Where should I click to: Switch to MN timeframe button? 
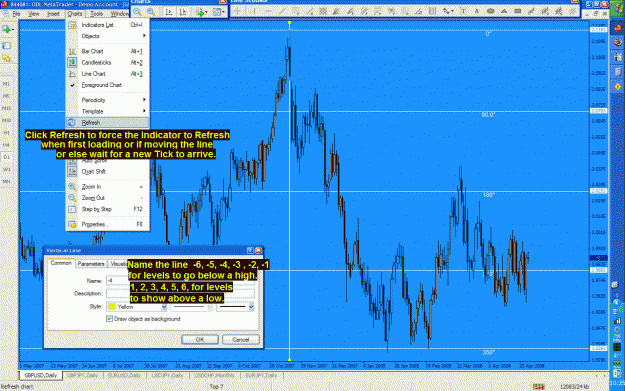(x=6, y=181)
